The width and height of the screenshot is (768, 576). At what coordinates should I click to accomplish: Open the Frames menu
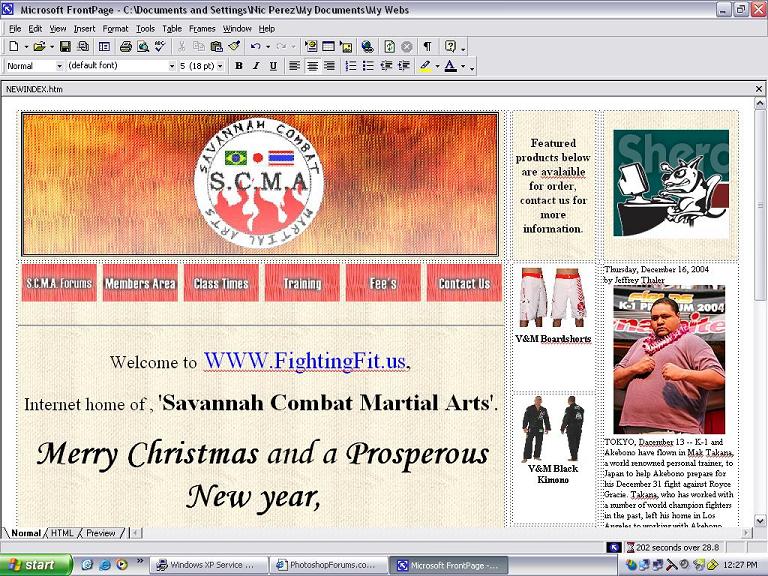202,29
